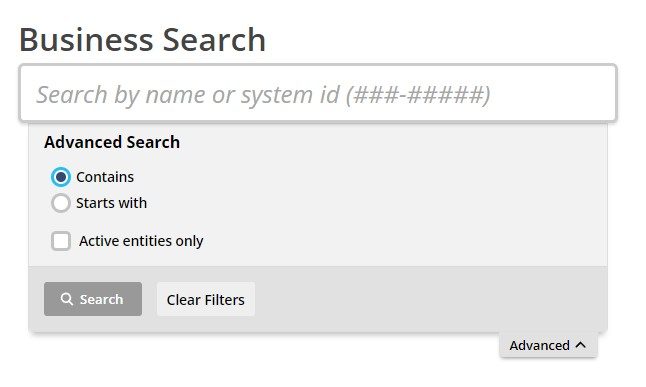Click the Search button
This screenshot has width=646, height=387.
point(93,299)
